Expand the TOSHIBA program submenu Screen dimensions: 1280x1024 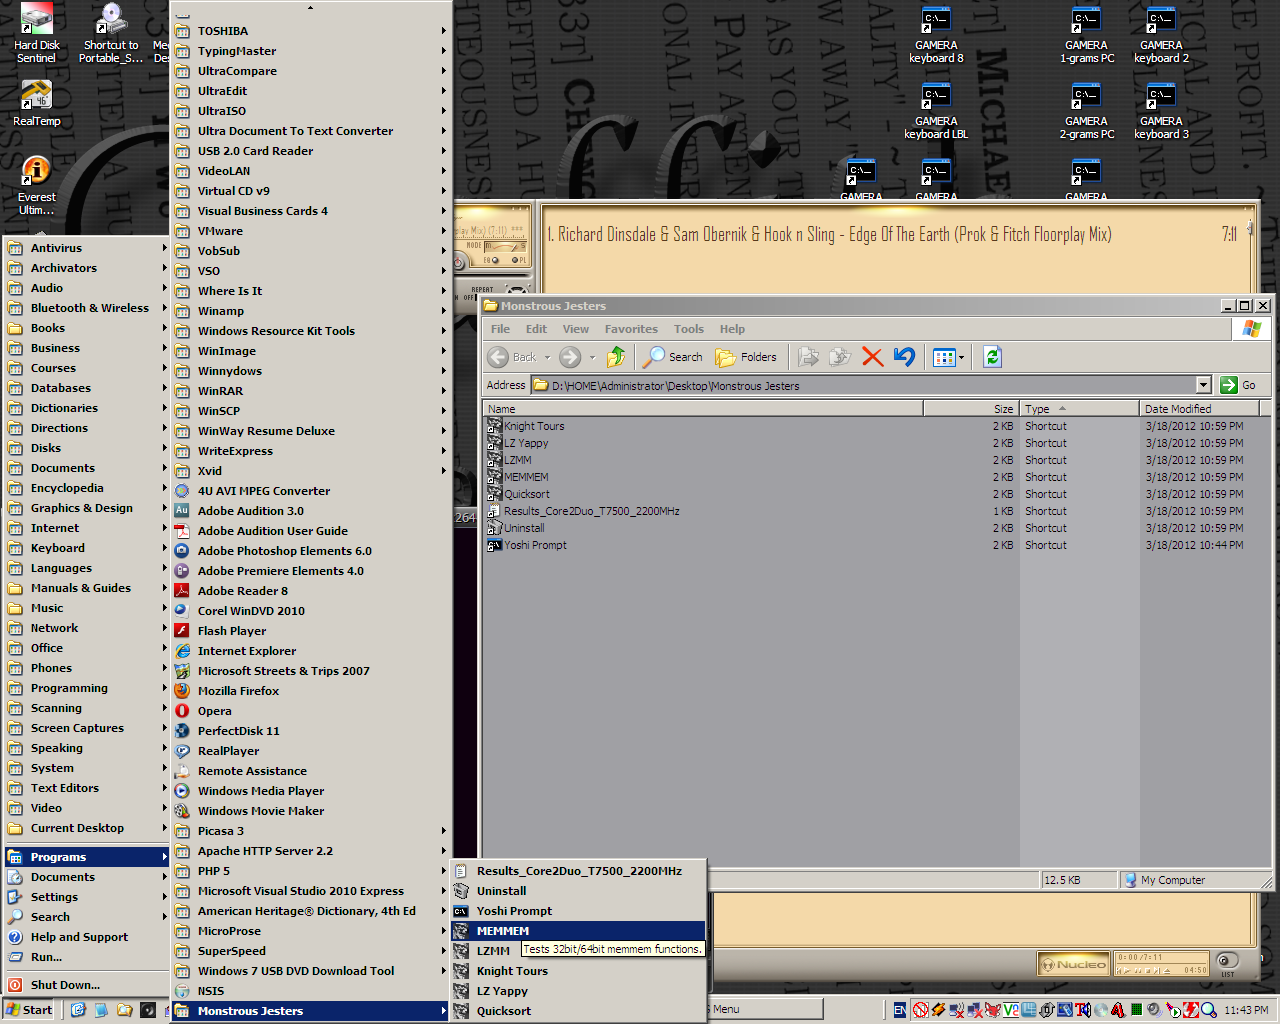tap(312, 31)
